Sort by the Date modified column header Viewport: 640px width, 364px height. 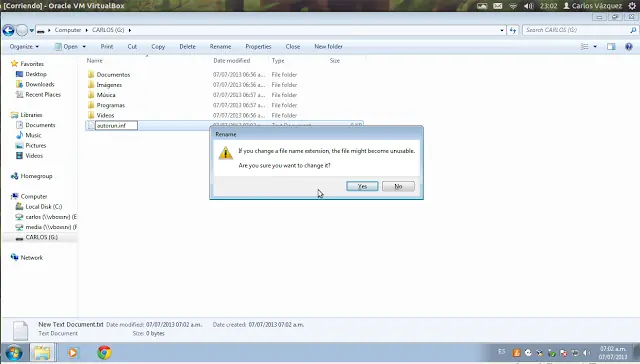[232, 60]
